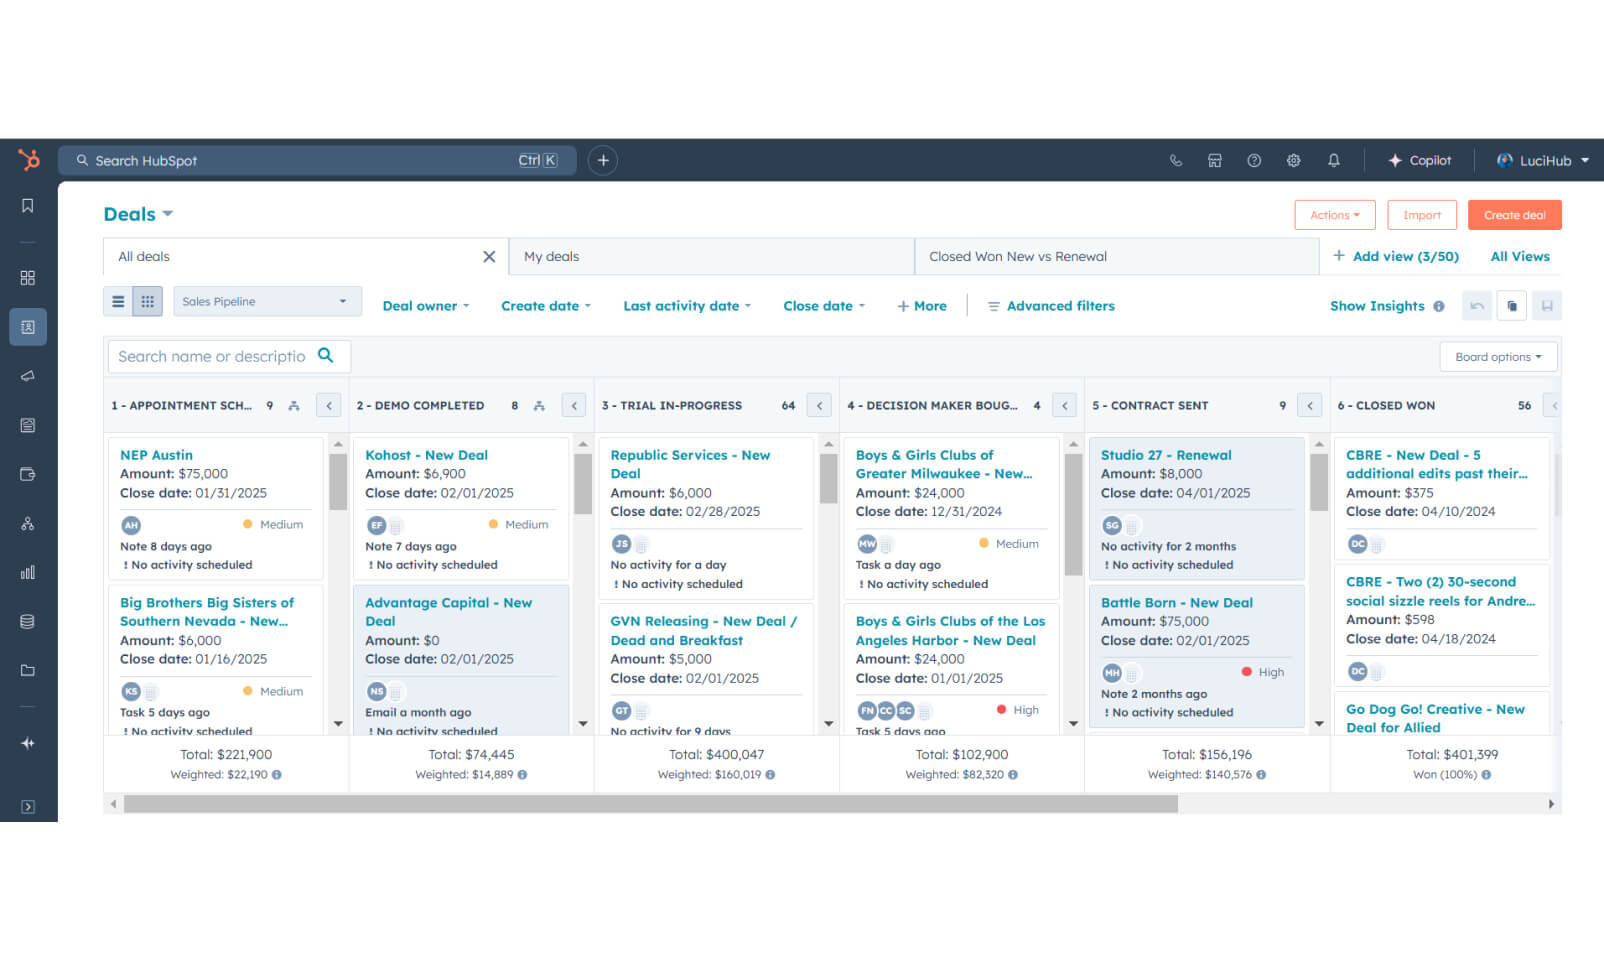Viewport: 1604px width, 961px height.
Task: Open the marketplace storefront icon
Action: [1214, 160]
